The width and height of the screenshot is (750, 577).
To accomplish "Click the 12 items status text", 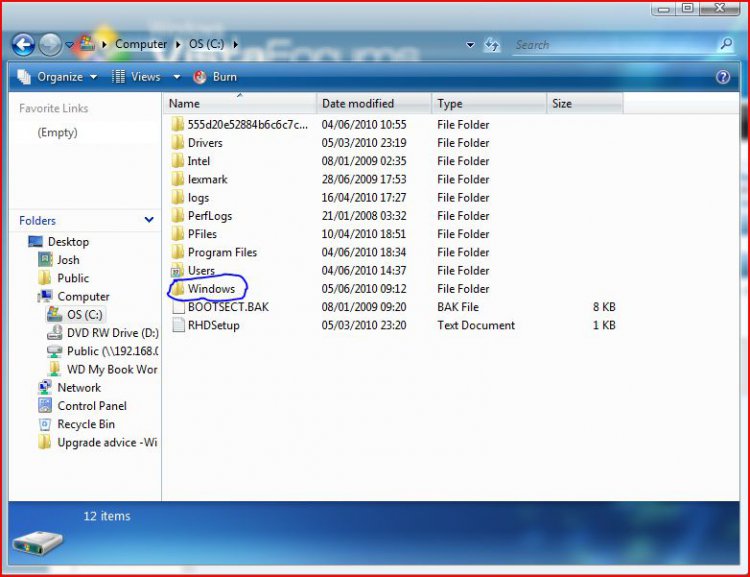I will click(x=107, y=516).
